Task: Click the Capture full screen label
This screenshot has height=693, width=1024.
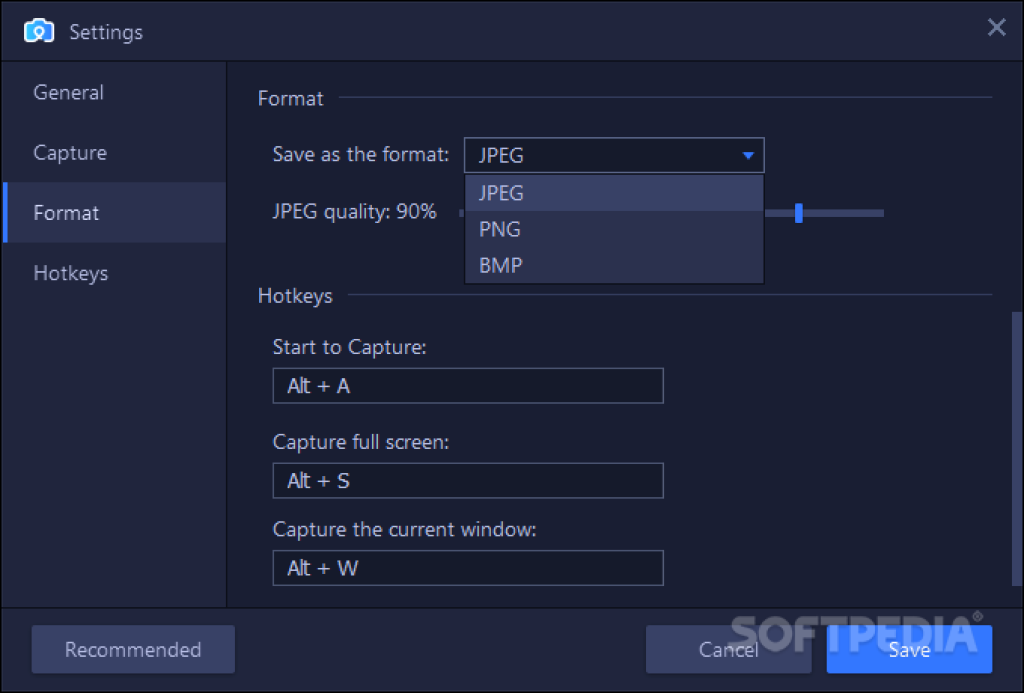Action: [x=360, y=442]
